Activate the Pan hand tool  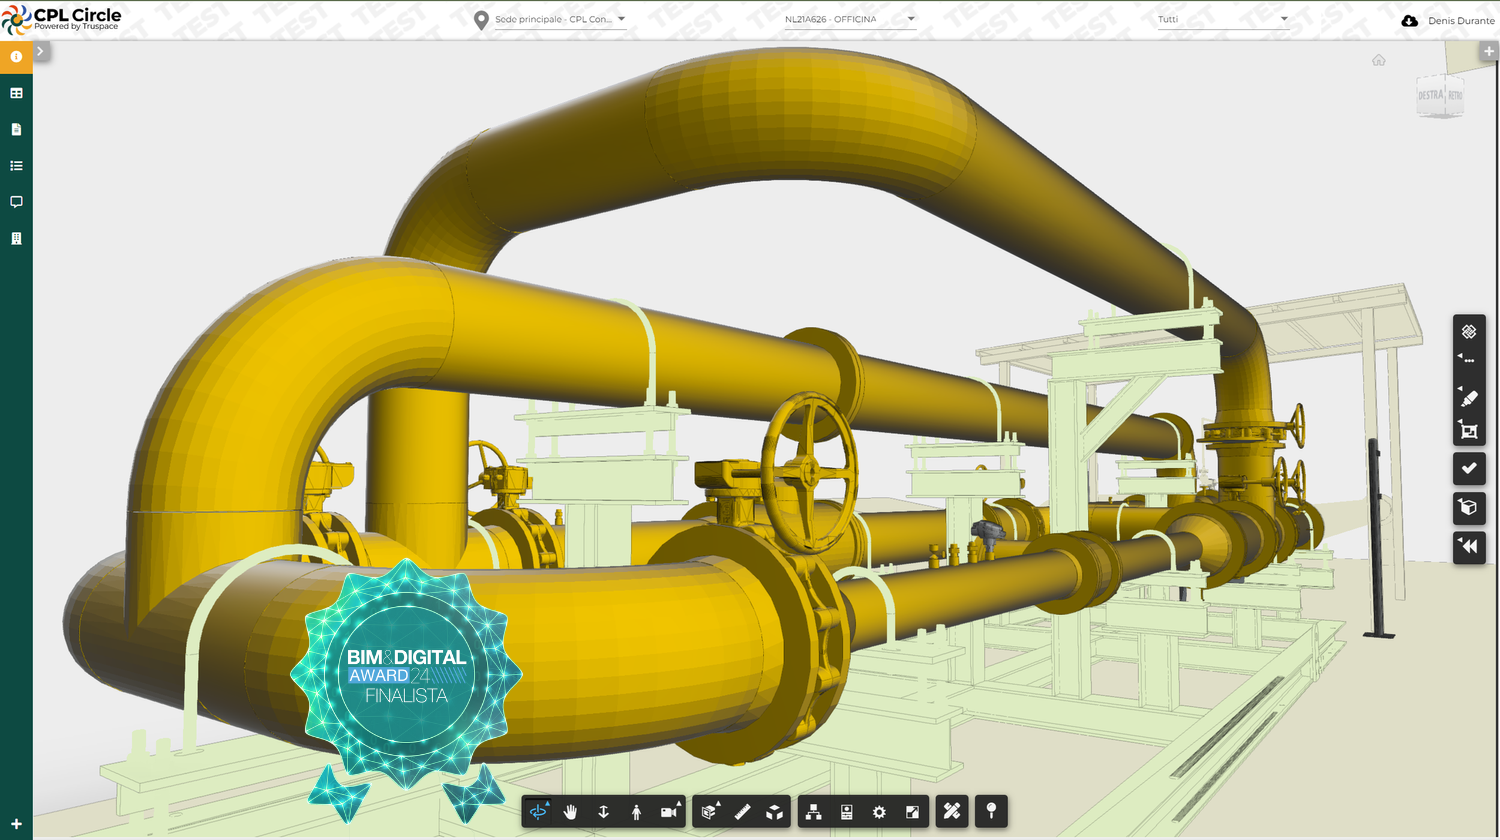click(x=569, y=811)
